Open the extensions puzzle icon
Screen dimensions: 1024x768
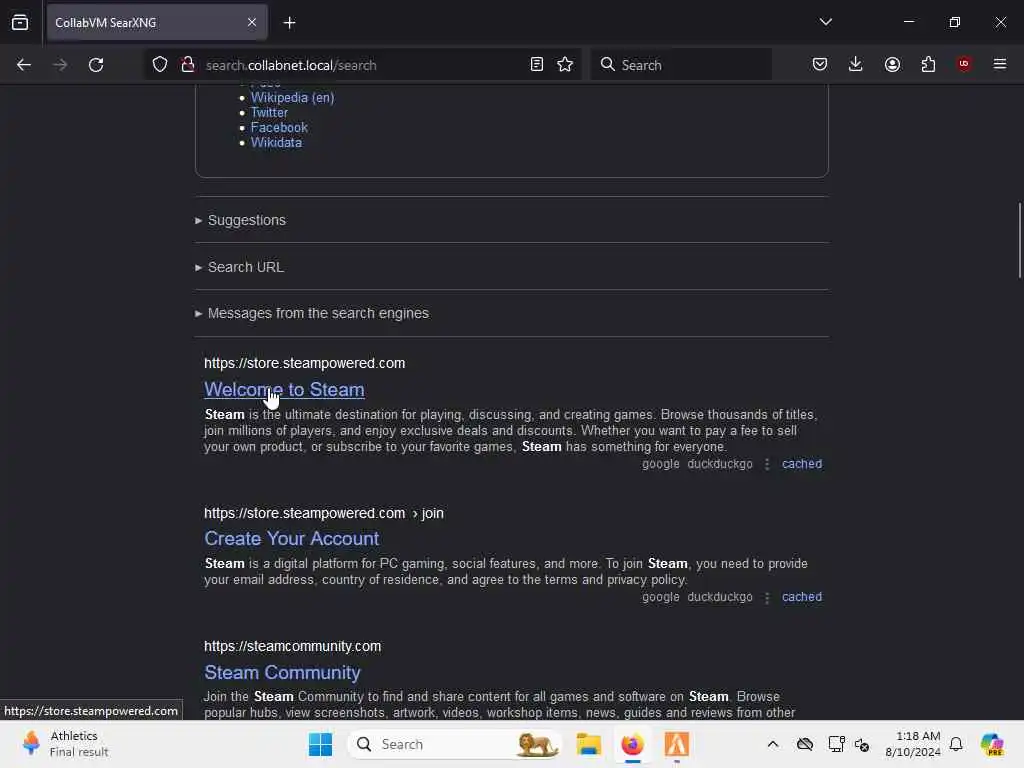[928, 64]
